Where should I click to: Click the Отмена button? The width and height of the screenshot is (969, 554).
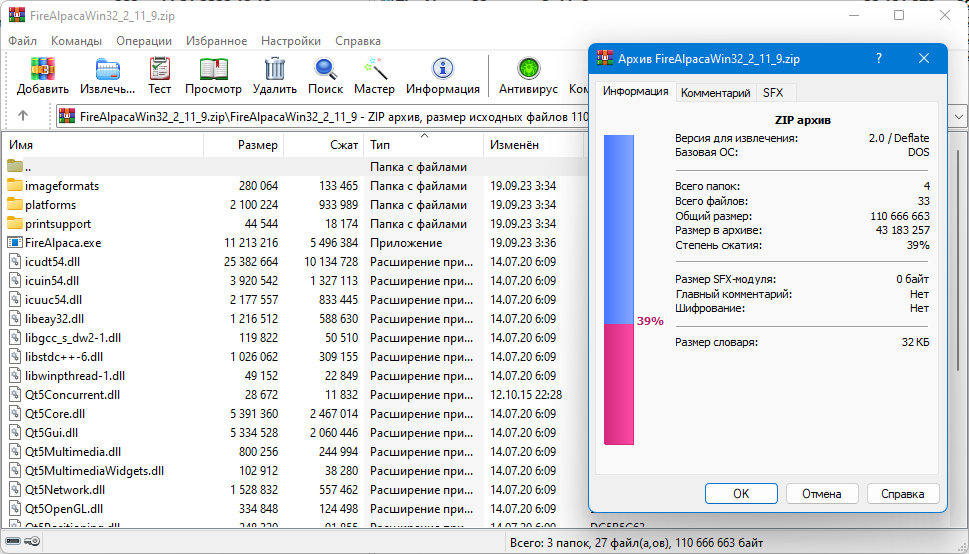click(x=821, y=493)
